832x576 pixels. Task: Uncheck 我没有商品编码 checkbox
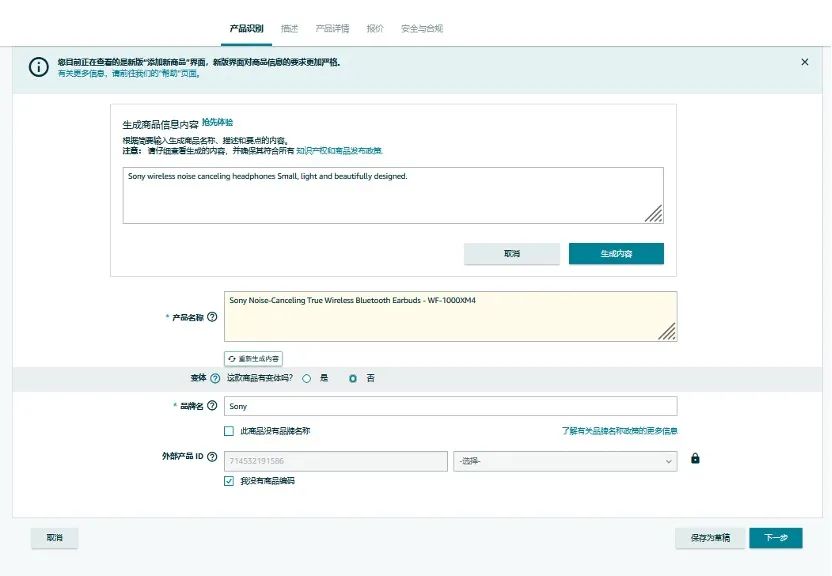(x=229, y=481)
